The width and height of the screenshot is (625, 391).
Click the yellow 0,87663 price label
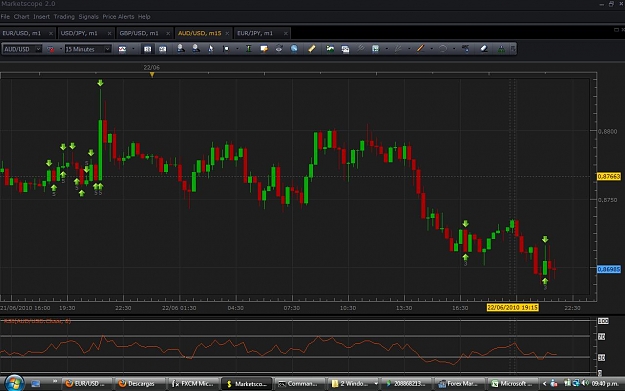pos(609,177)
